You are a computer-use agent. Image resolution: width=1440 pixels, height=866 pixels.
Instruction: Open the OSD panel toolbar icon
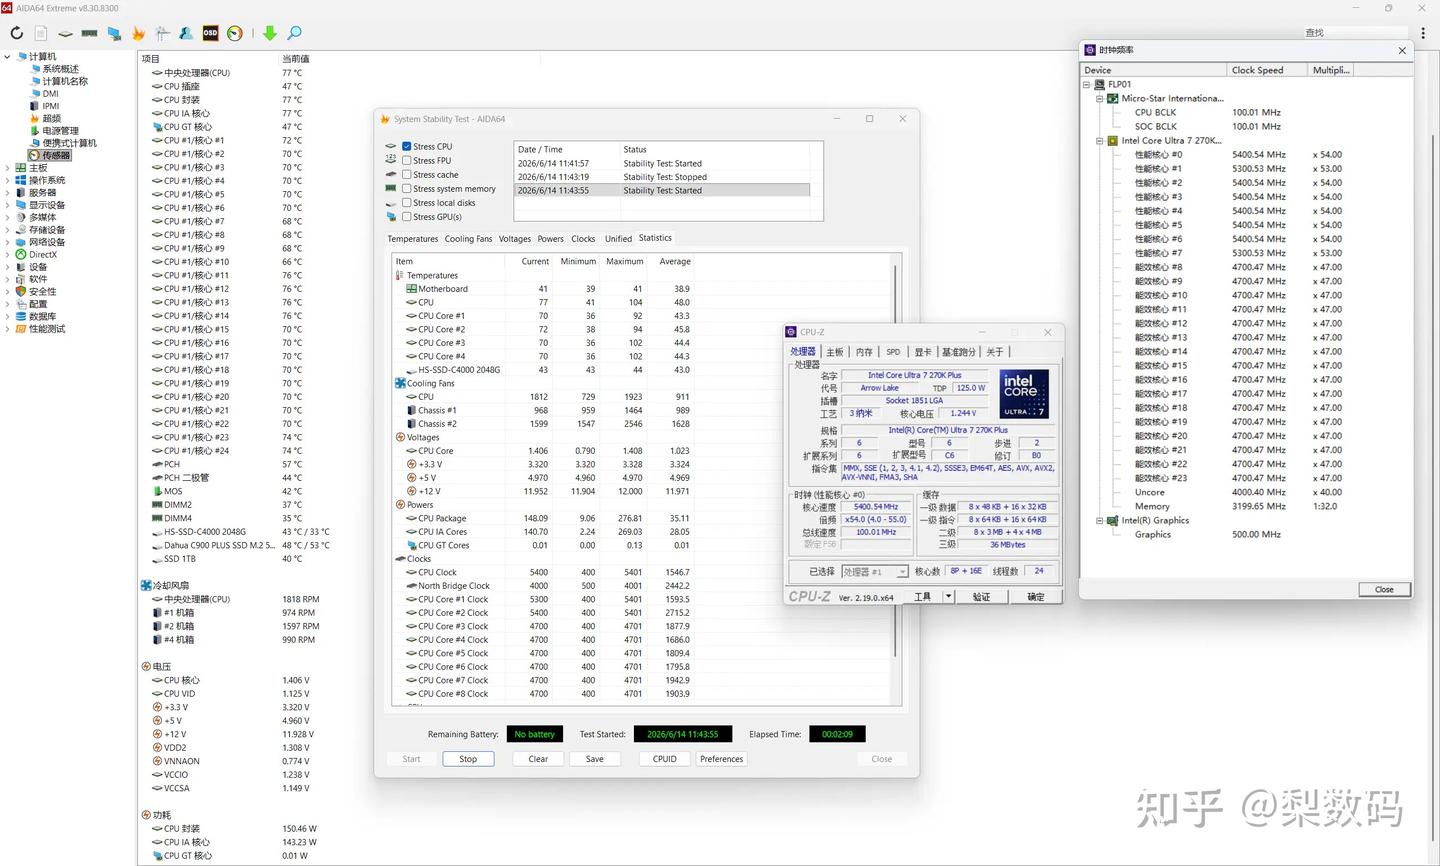coord(210,33)
